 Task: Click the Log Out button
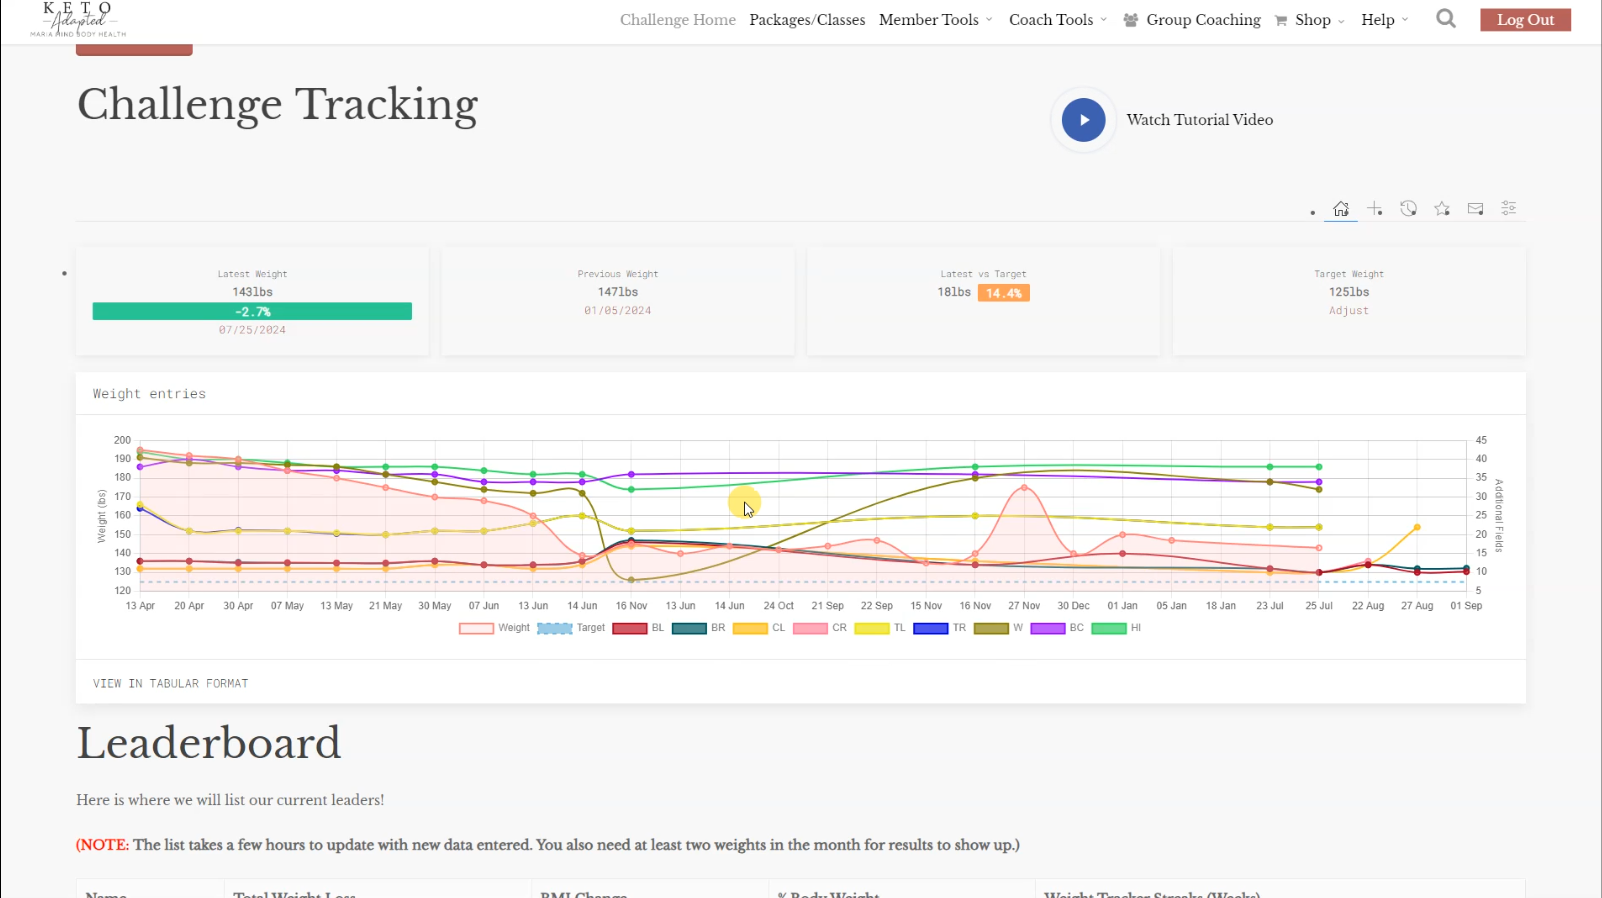tap(1525, 20)
